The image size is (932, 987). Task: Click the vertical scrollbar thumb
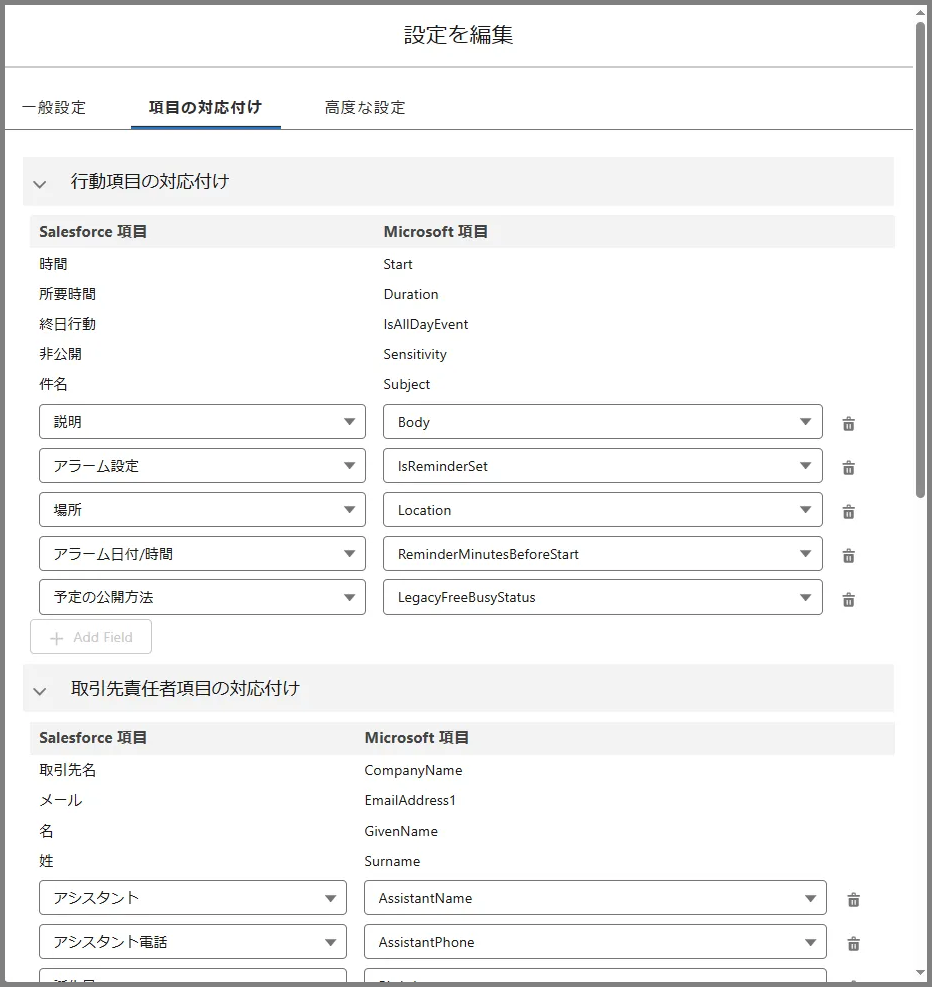[921, 259]
